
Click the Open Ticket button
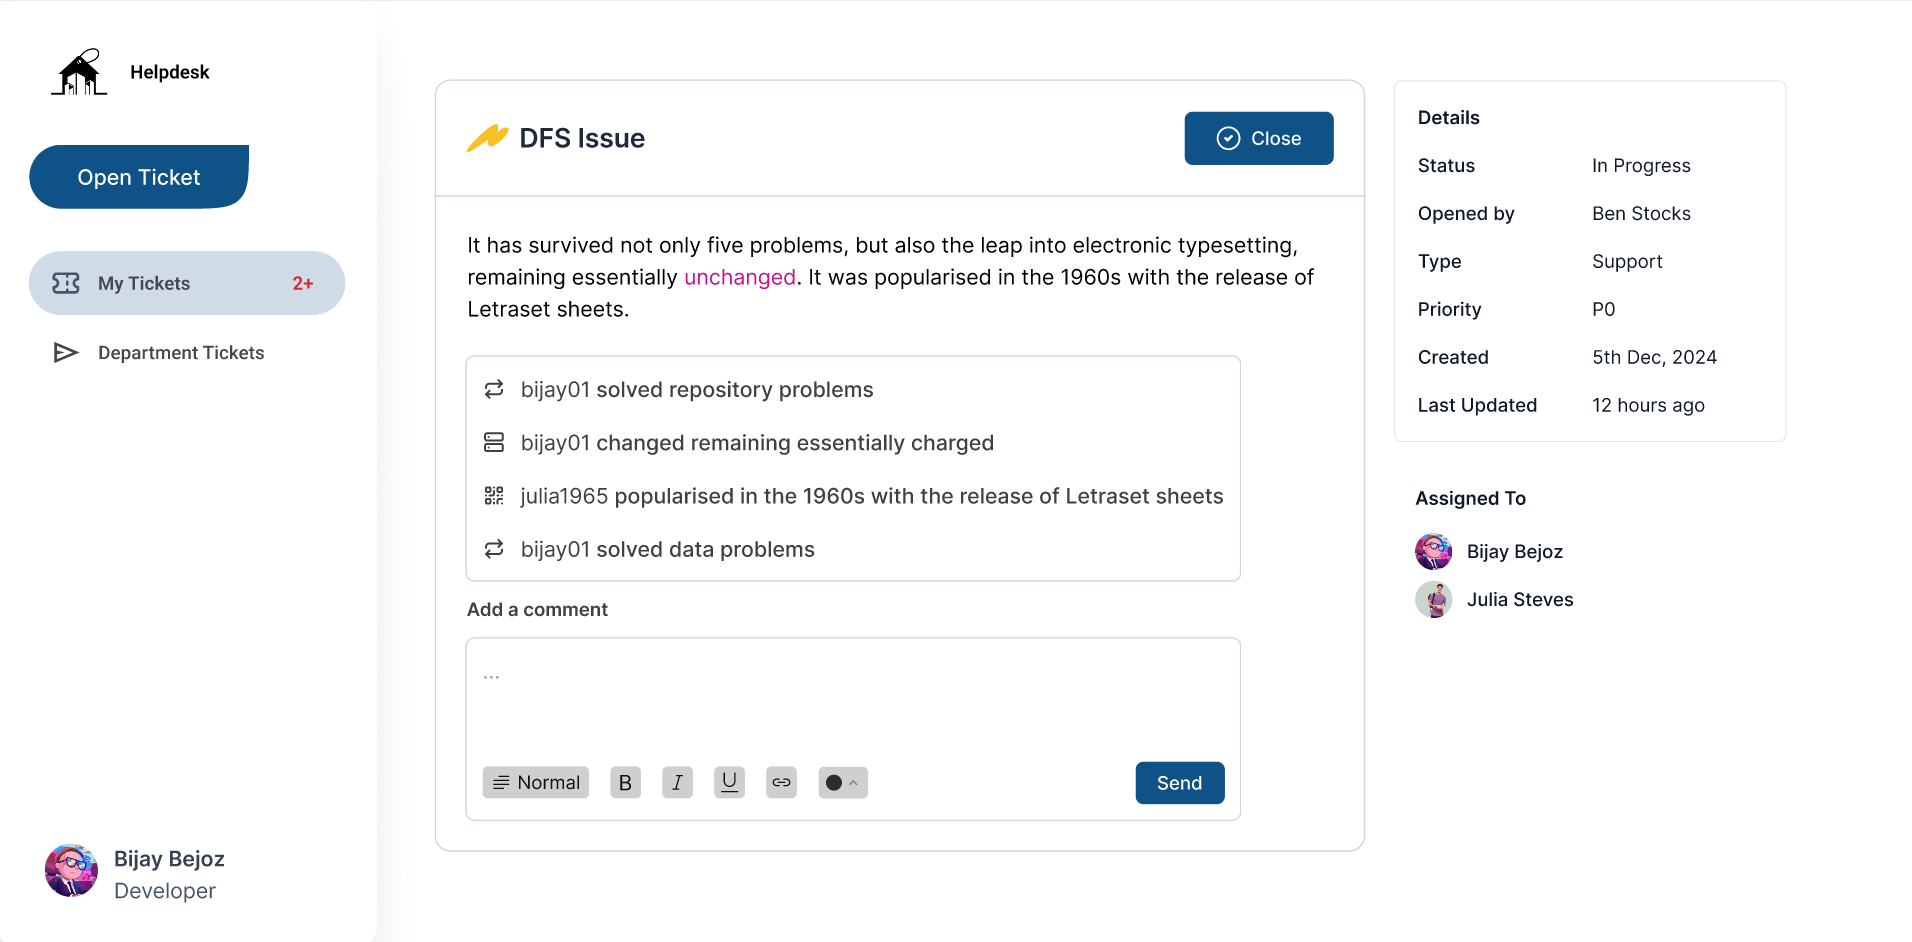coord(139,176)
